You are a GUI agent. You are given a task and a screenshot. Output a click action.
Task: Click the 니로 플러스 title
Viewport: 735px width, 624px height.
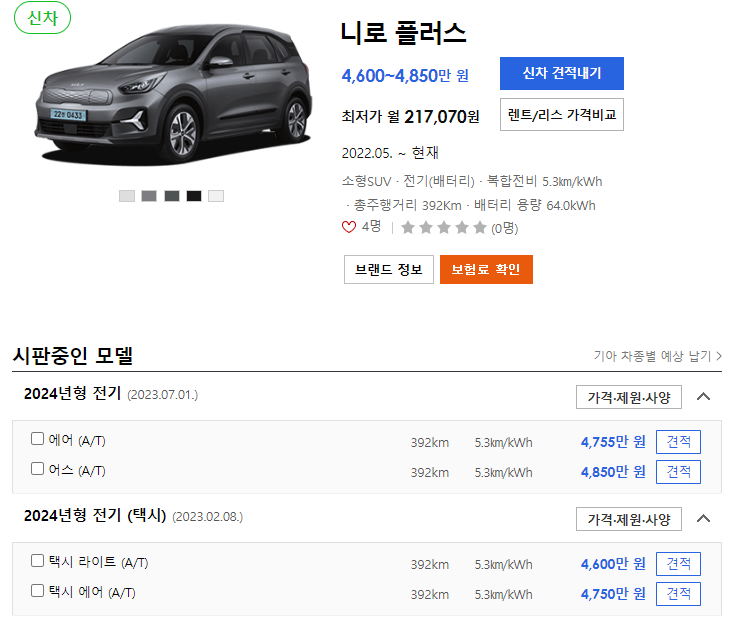(x=404, y=33)
